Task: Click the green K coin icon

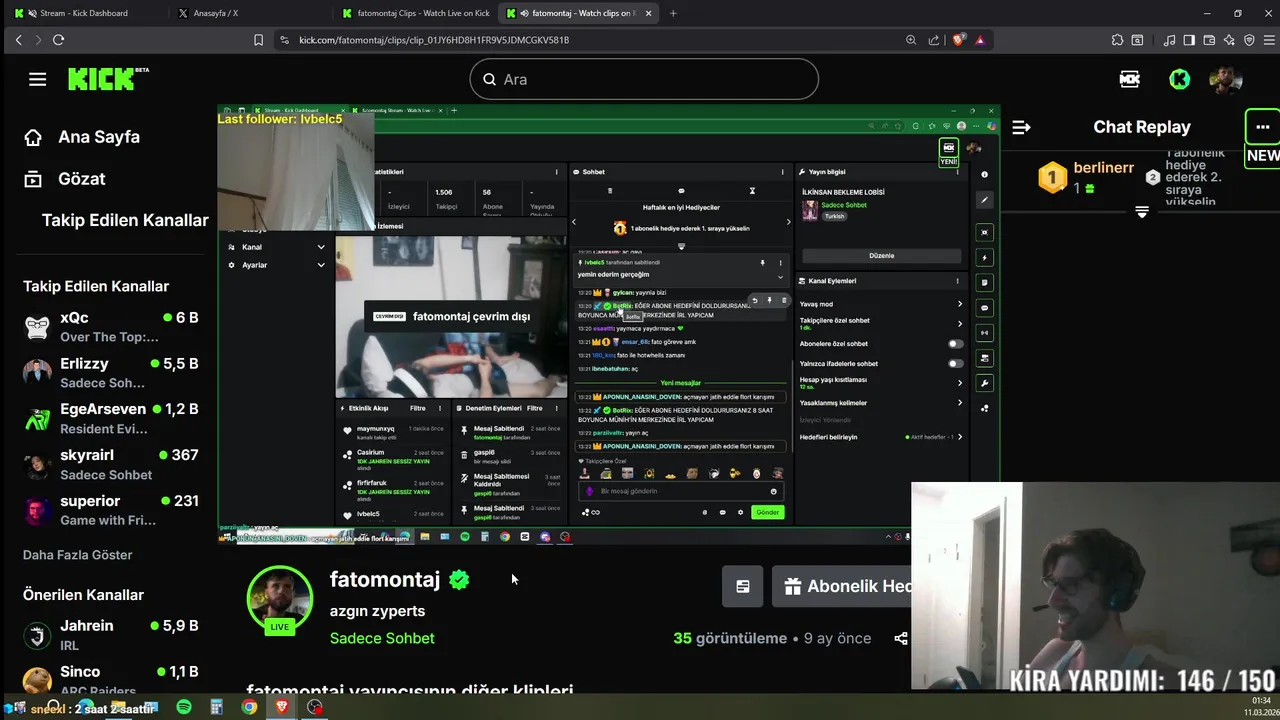Action: pyautogui.click(x=1180, y=79)
